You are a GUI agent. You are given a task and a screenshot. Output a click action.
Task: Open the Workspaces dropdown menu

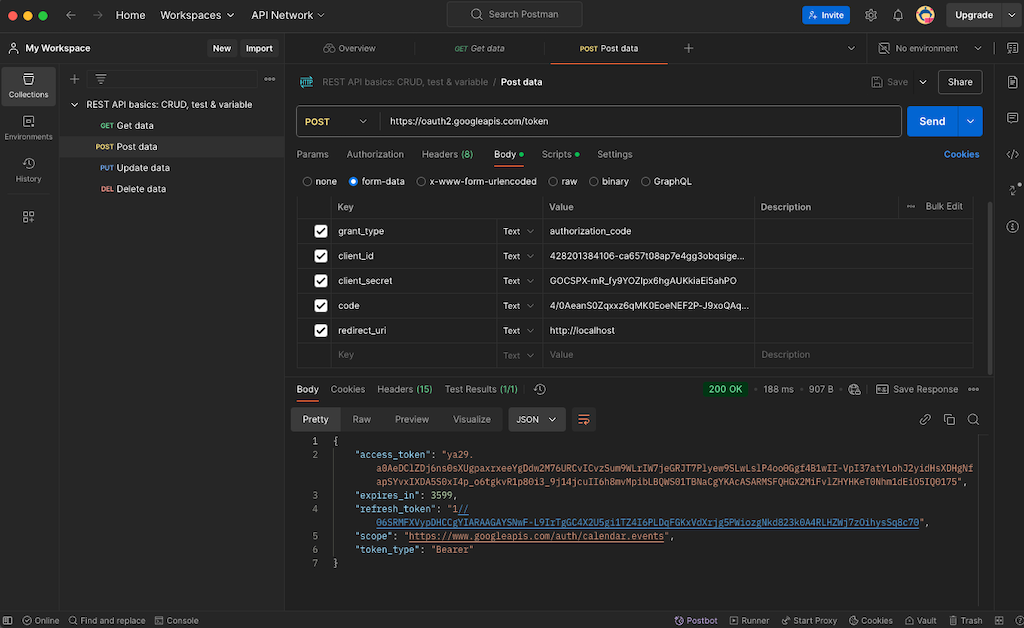(x=197, y=15)
